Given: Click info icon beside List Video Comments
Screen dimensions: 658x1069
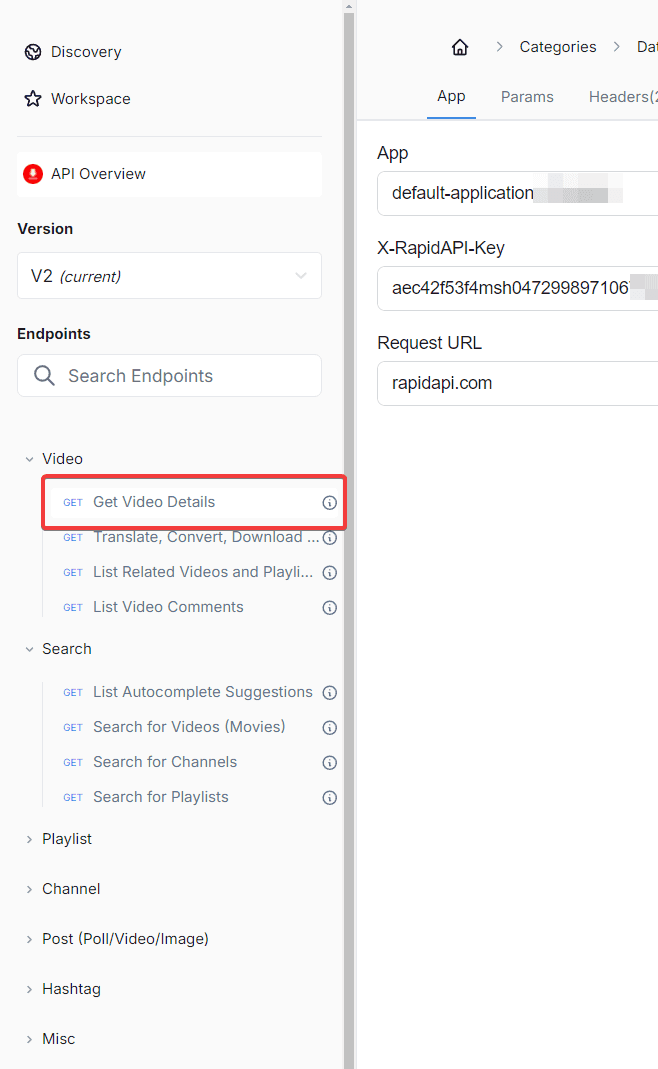Looking at the screenshot, I should pyautogui.click(x=329, y=608).
